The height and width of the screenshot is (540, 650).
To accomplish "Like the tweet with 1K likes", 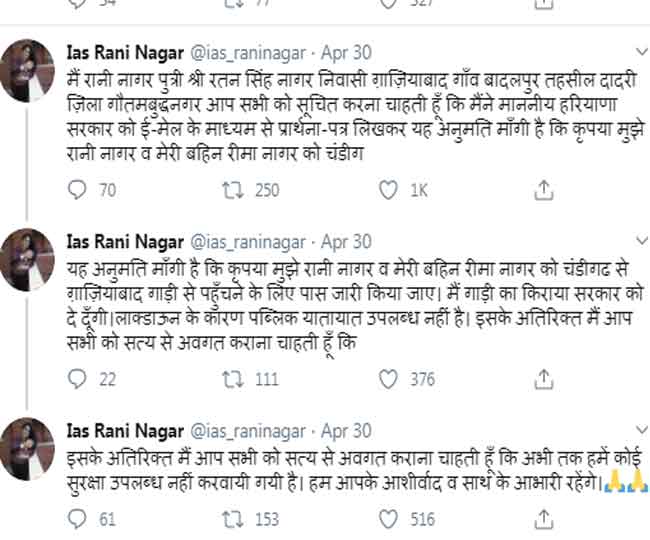I will click(391, 190).
